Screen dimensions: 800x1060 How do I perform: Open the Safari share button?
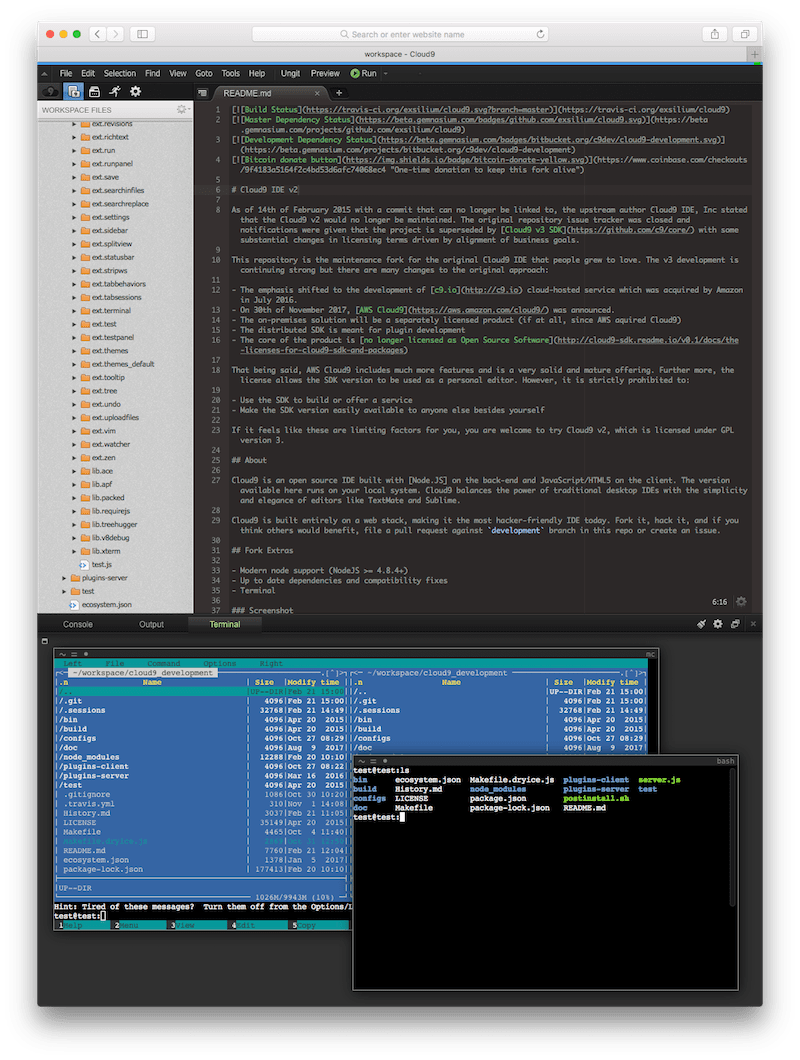click(x=715, y=34)
